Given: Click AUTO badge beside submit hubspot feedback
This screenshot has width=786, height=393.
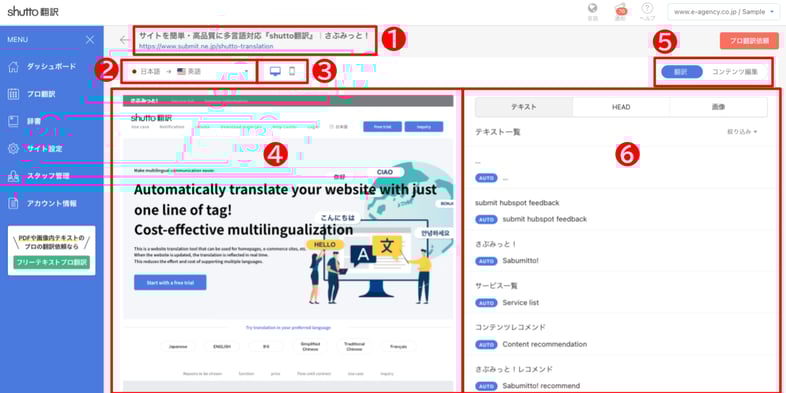Looking at the screenshot, I should [486, 219].
